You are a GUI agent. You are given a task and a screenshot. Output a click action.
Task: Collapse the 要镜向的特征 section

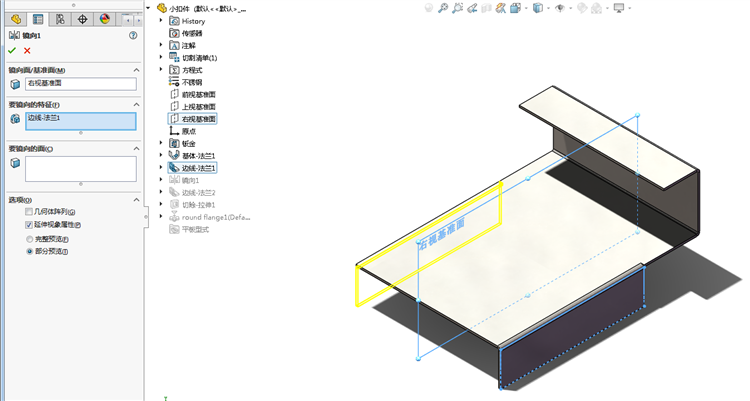pos(136,104)
